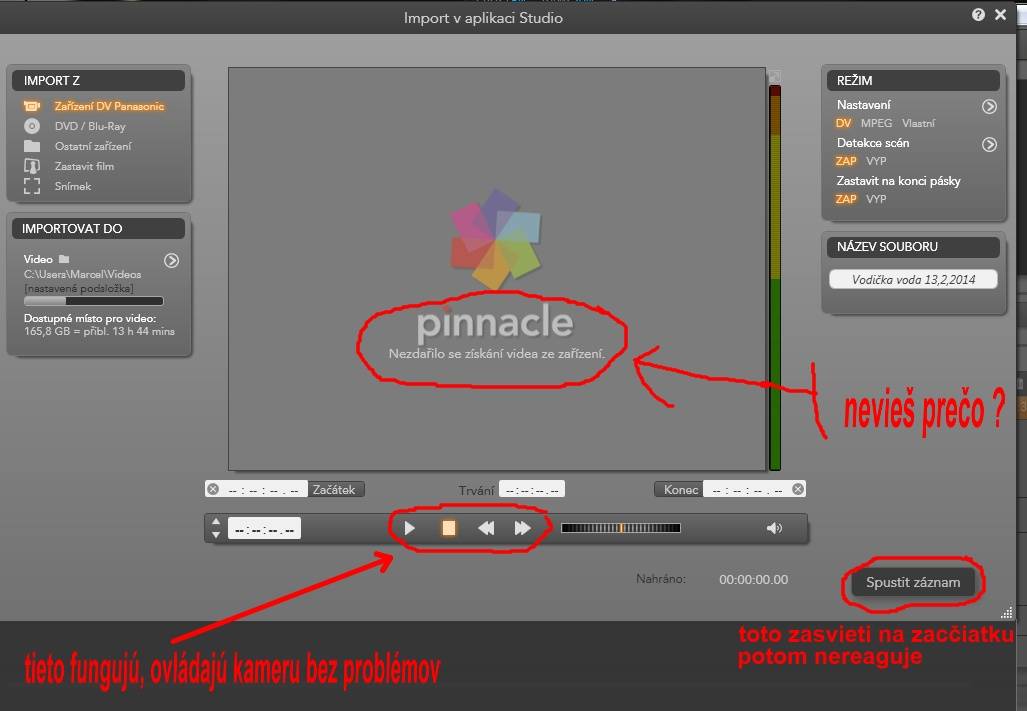Open the help question mark icon
The image size is (1027, 711).
(x=978, y=15)
